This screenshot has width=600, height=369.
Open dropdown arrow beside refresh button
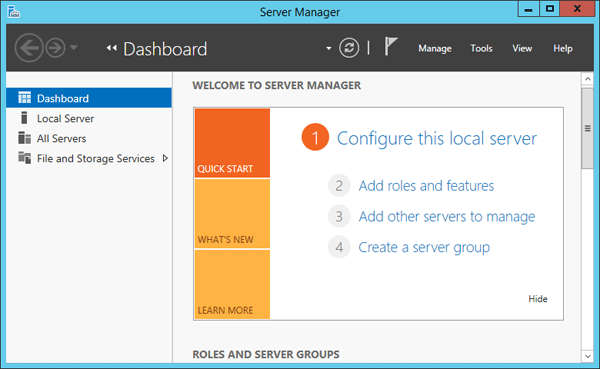click(328, 49)
